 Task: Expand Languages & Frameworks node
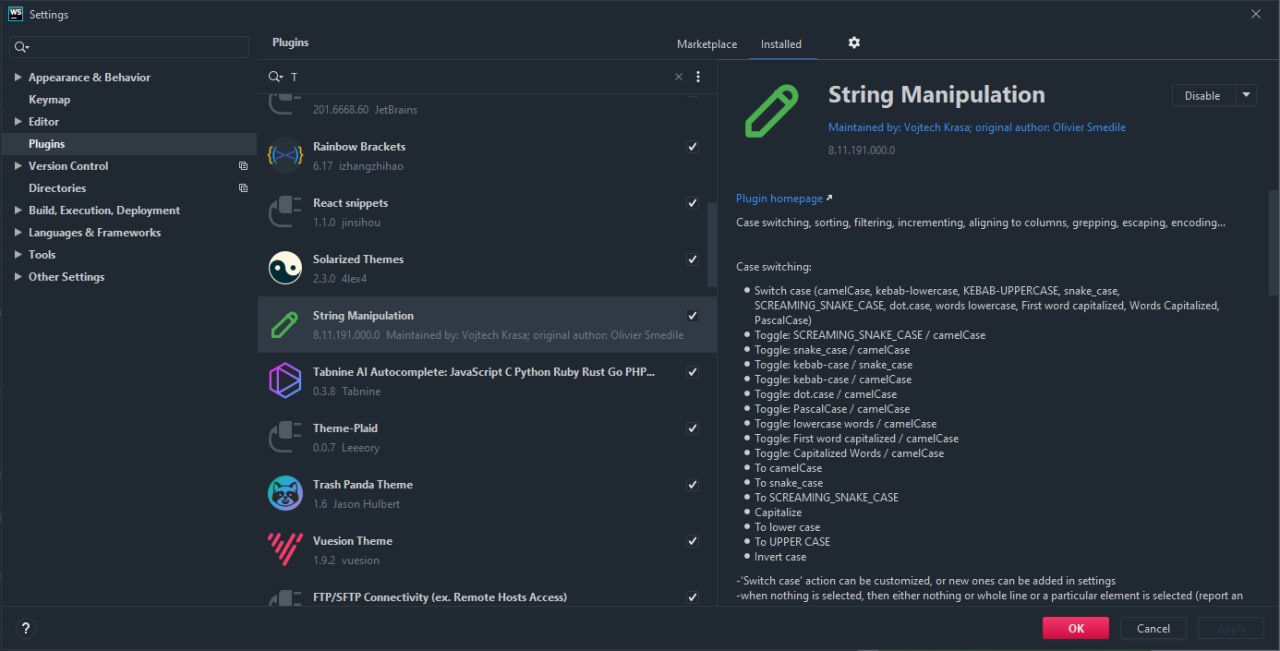[18, 233]
